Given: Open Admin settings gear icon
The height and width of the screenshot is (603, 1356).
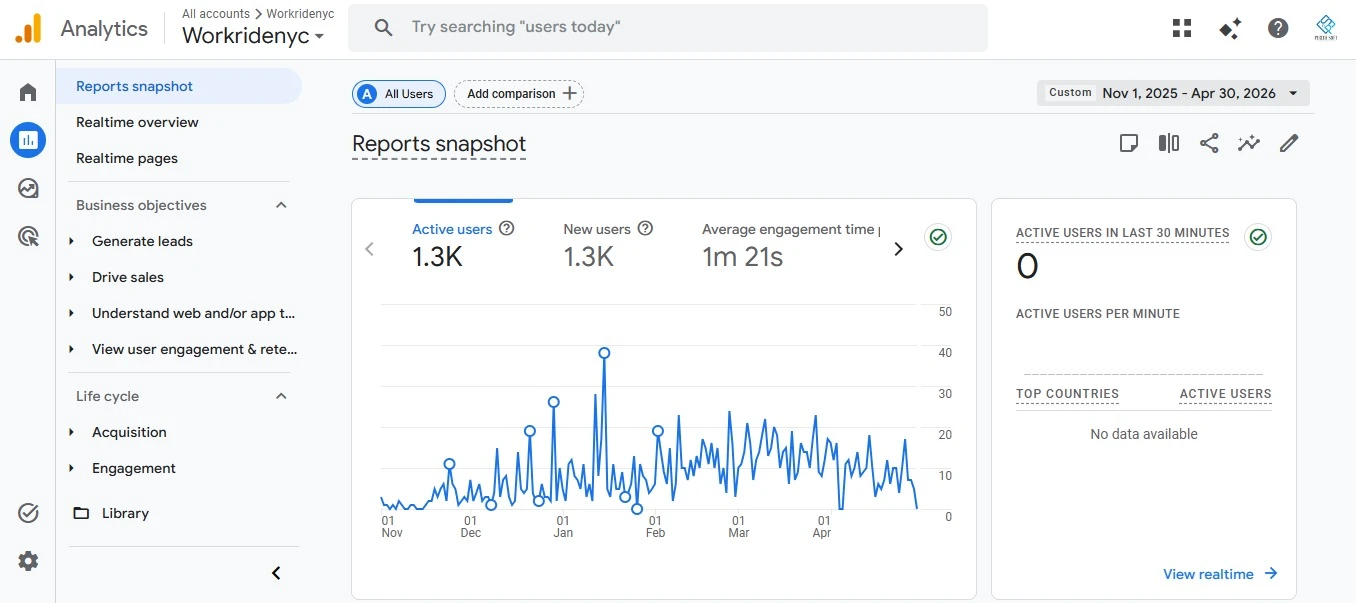Looking at the screenshot, I should pyautogui.click(x=28, y=561).
